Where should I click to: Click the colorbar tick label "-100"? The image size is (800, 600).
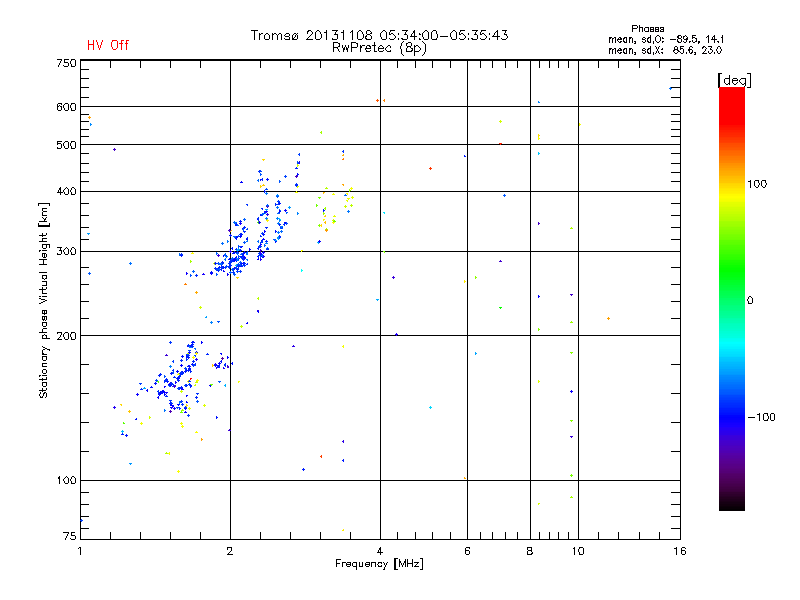pyautogui.click(x=762, y=417)
